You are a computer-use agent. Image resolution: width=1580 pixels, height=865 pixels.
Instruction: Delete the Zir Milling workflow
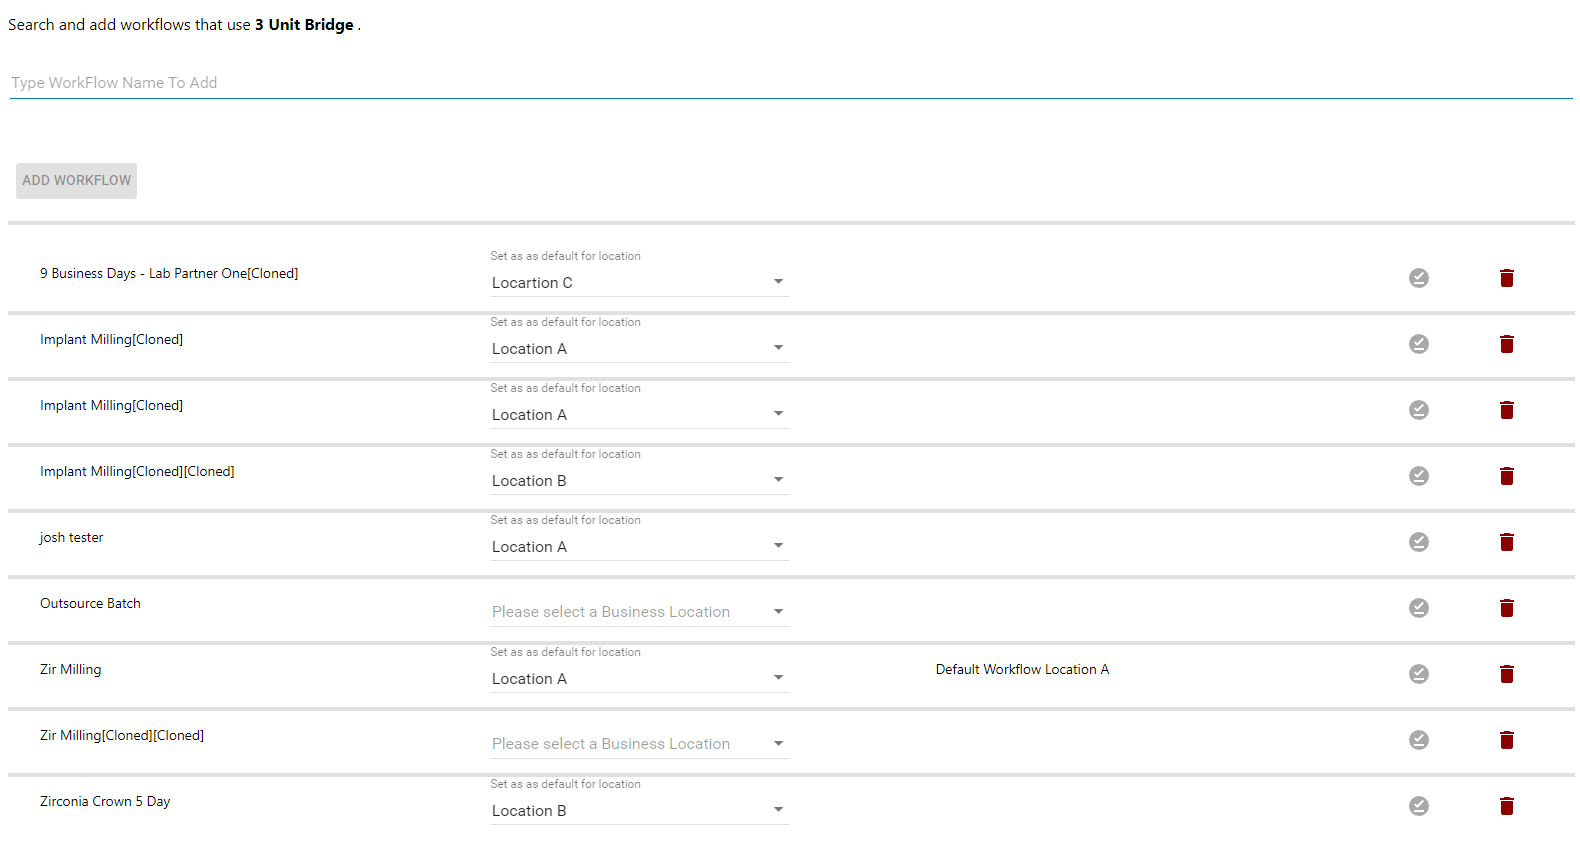pyautogui.click(x=1506, y=674)
